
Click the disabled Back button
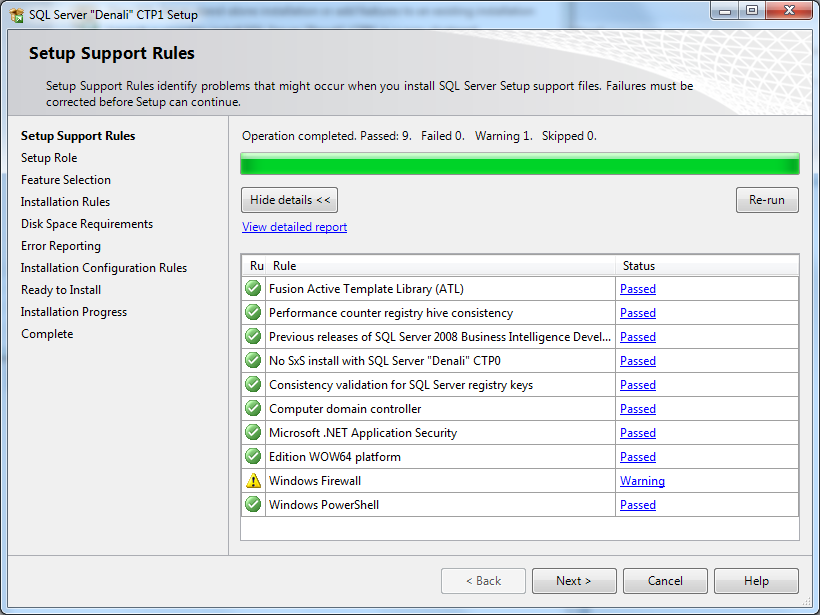483,581
